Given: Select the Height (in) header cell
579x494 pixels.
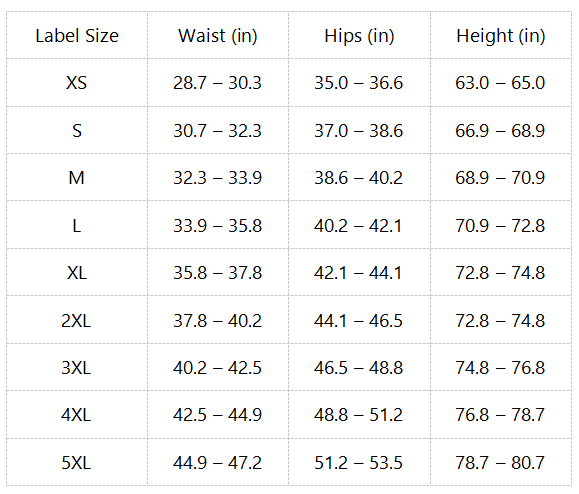Looking at the screenshot, I should coord(501,35).
